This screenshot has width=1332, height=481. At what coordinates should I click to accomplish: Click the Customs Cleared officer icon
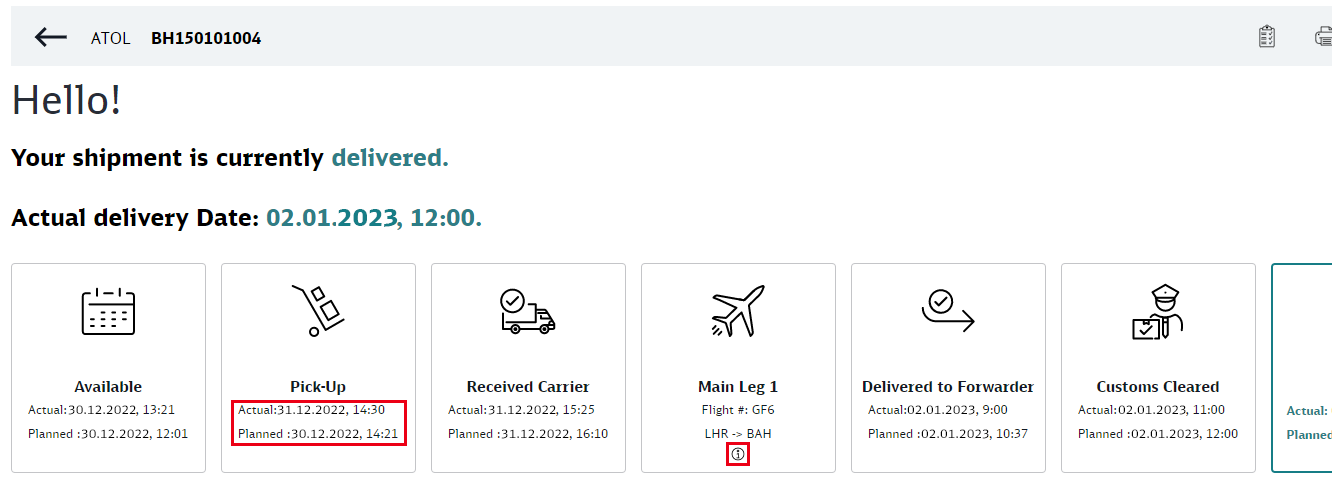click(1158, 313)
